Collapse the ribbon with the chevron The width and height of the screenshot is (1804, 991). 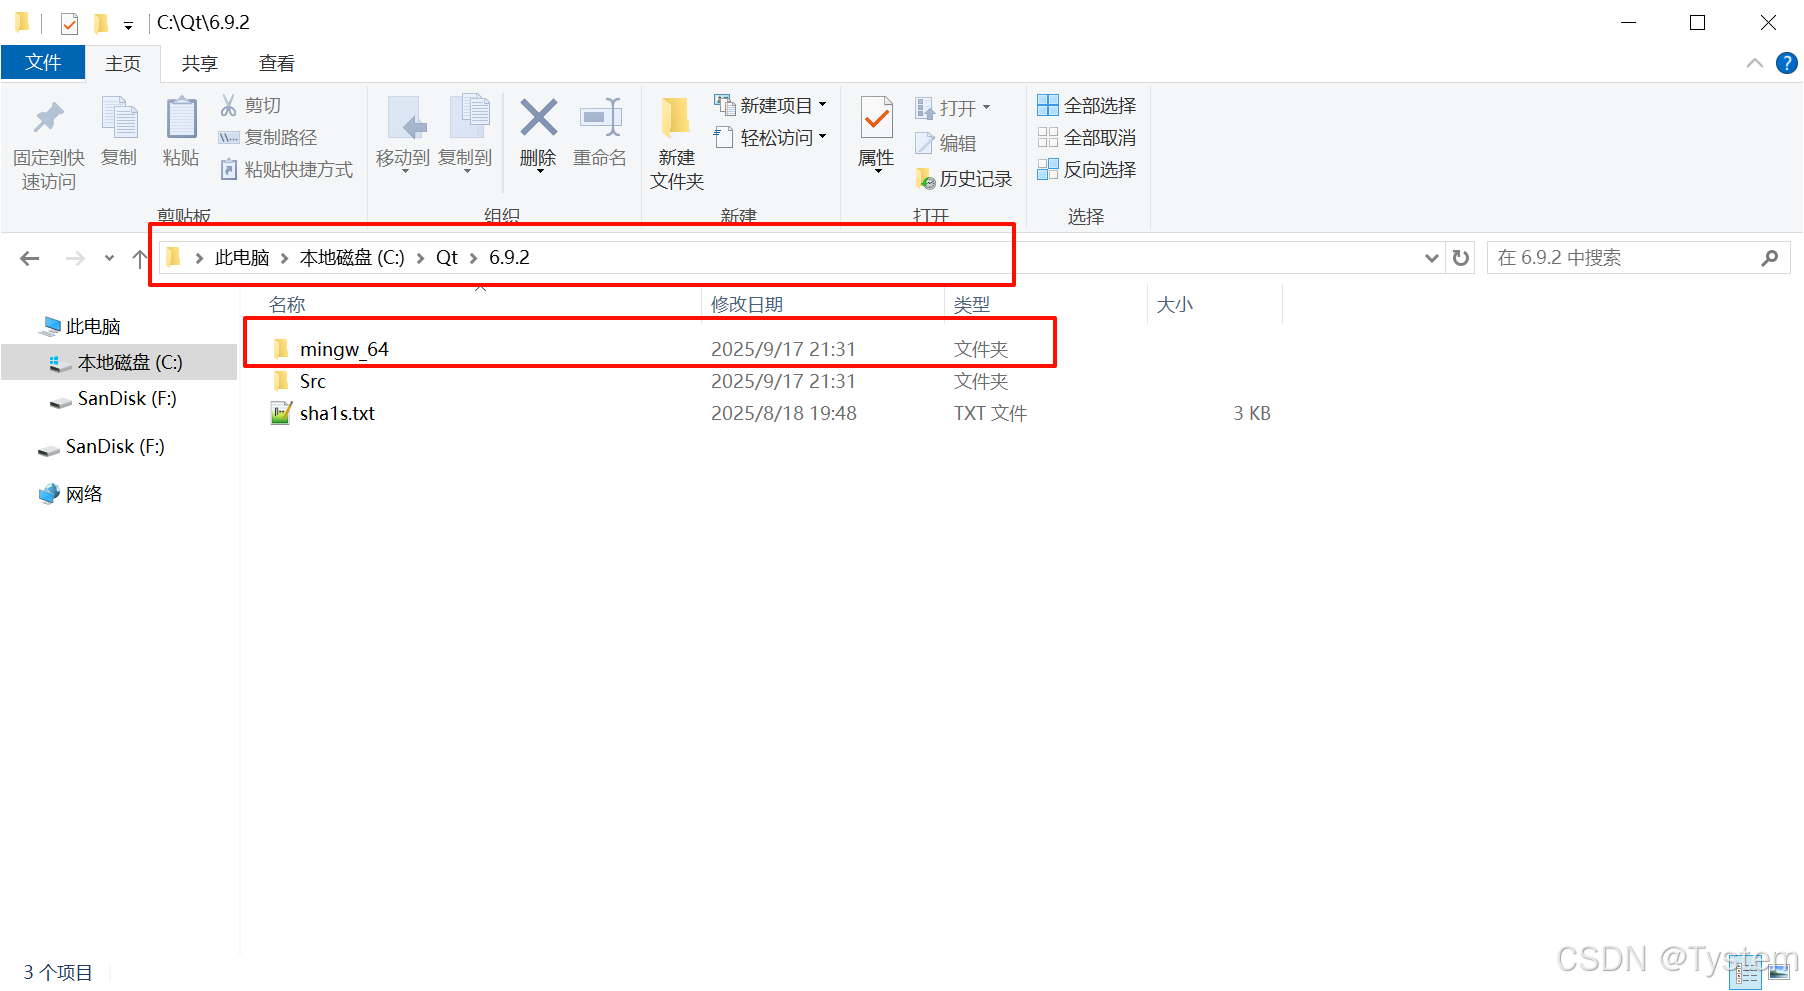click(1755, 63)
